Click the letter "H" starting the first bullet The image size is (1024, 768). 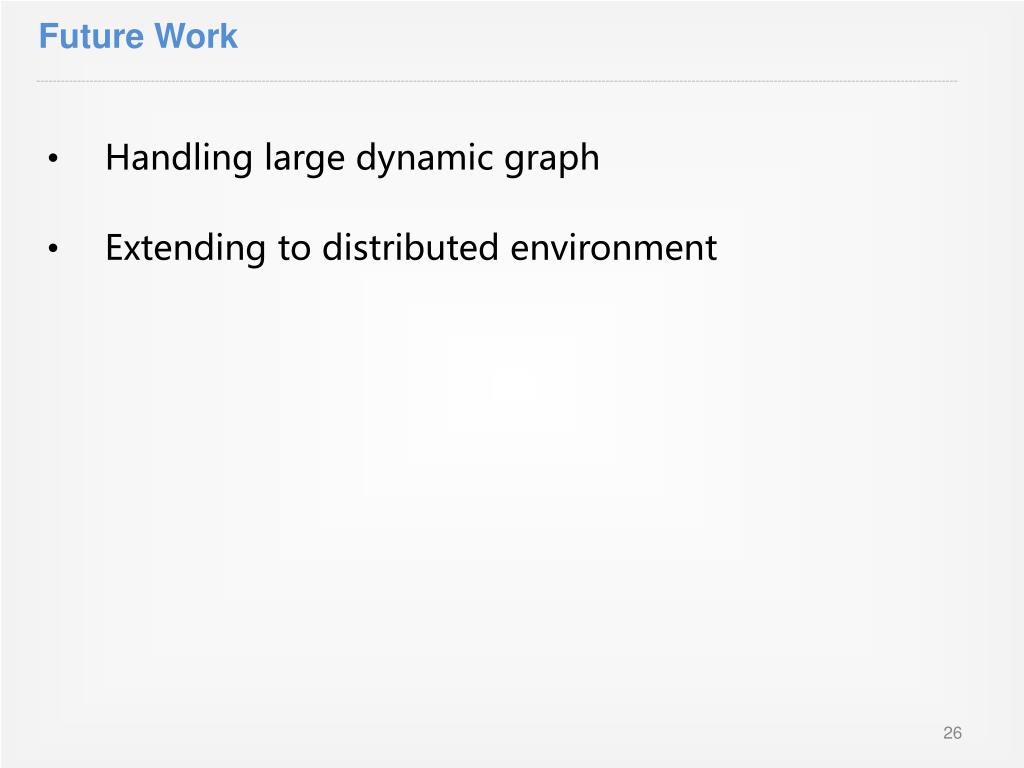[x=116, y=158]
